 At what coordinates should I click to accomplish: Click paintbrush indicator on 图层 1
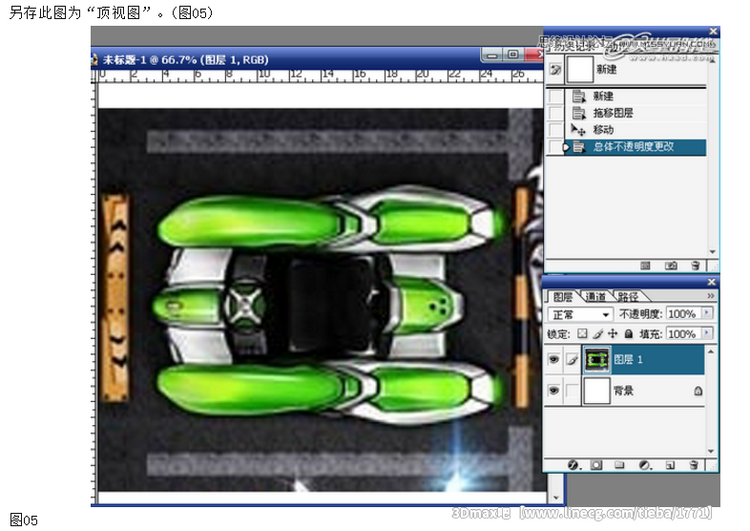(x=572, y=360)
